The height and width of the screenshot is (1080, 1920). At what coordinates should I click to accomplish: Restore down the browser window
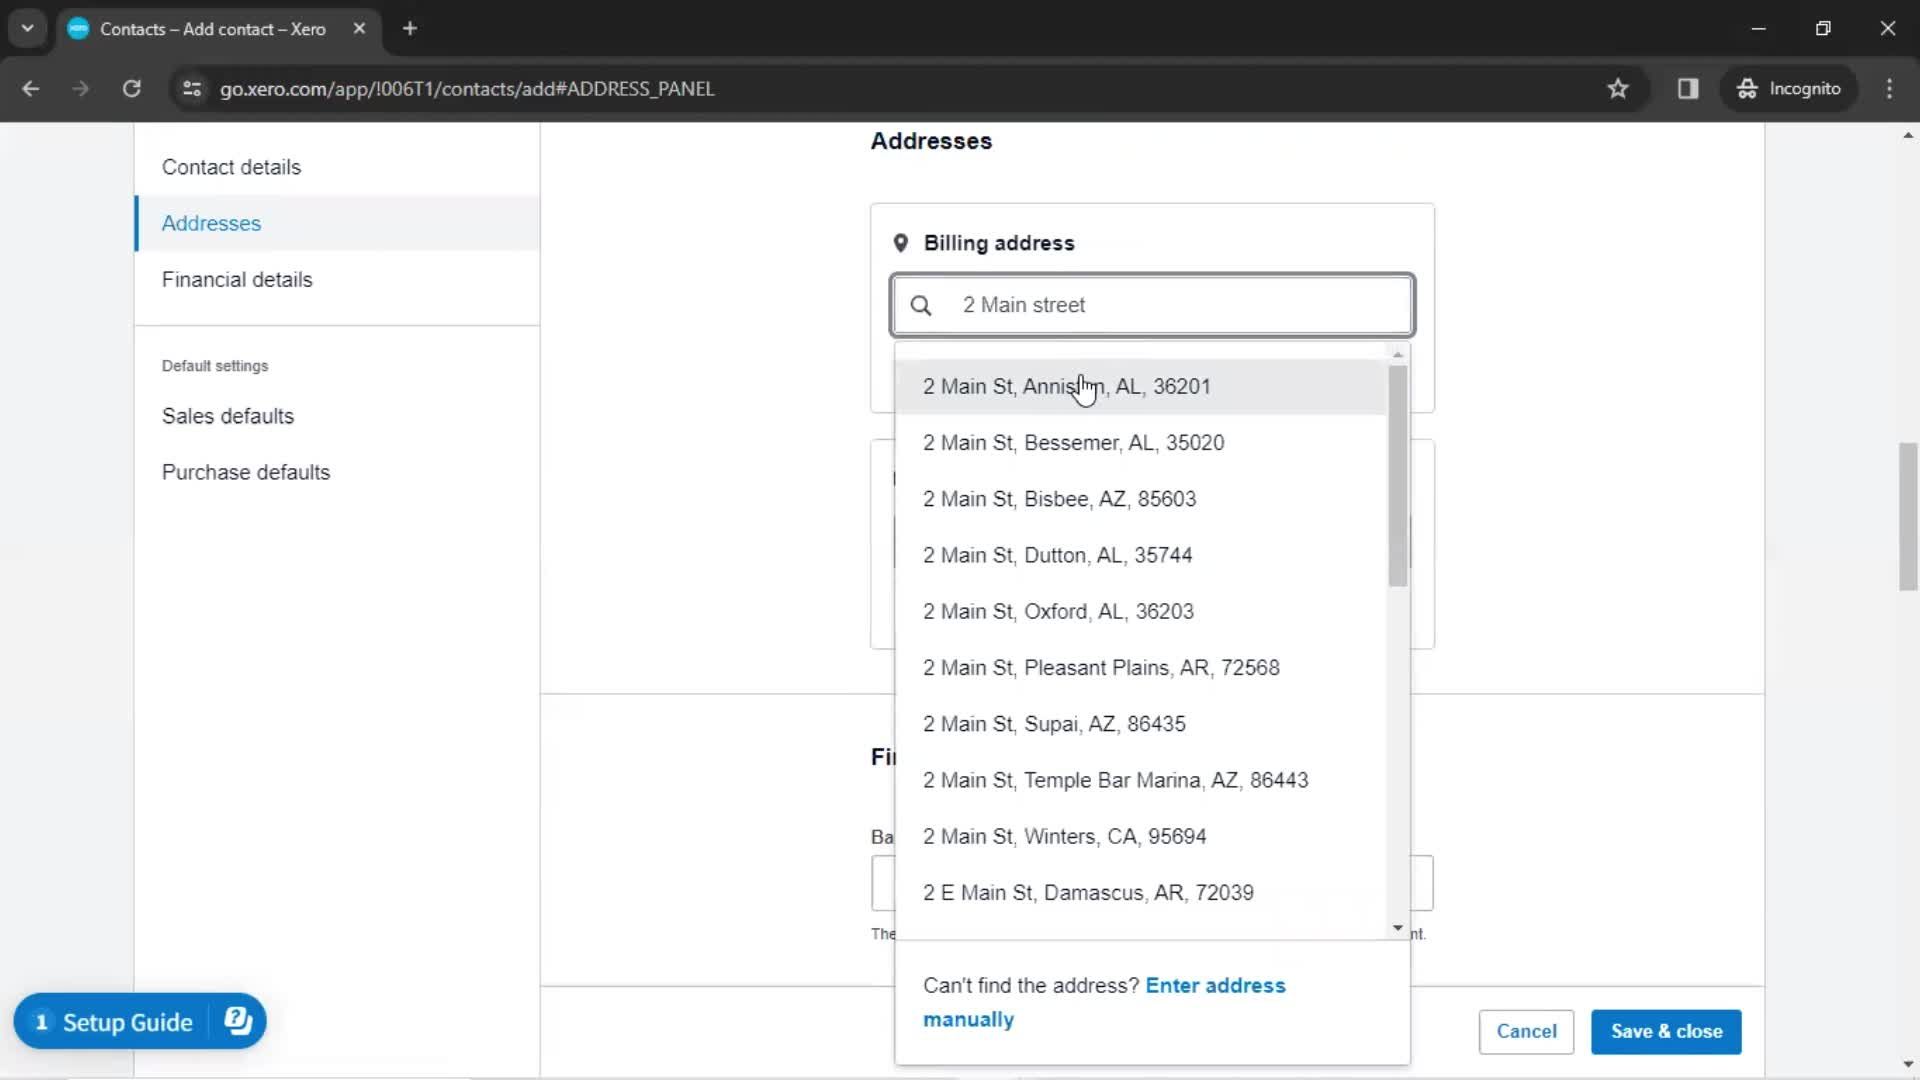[x=1823, y=29]
